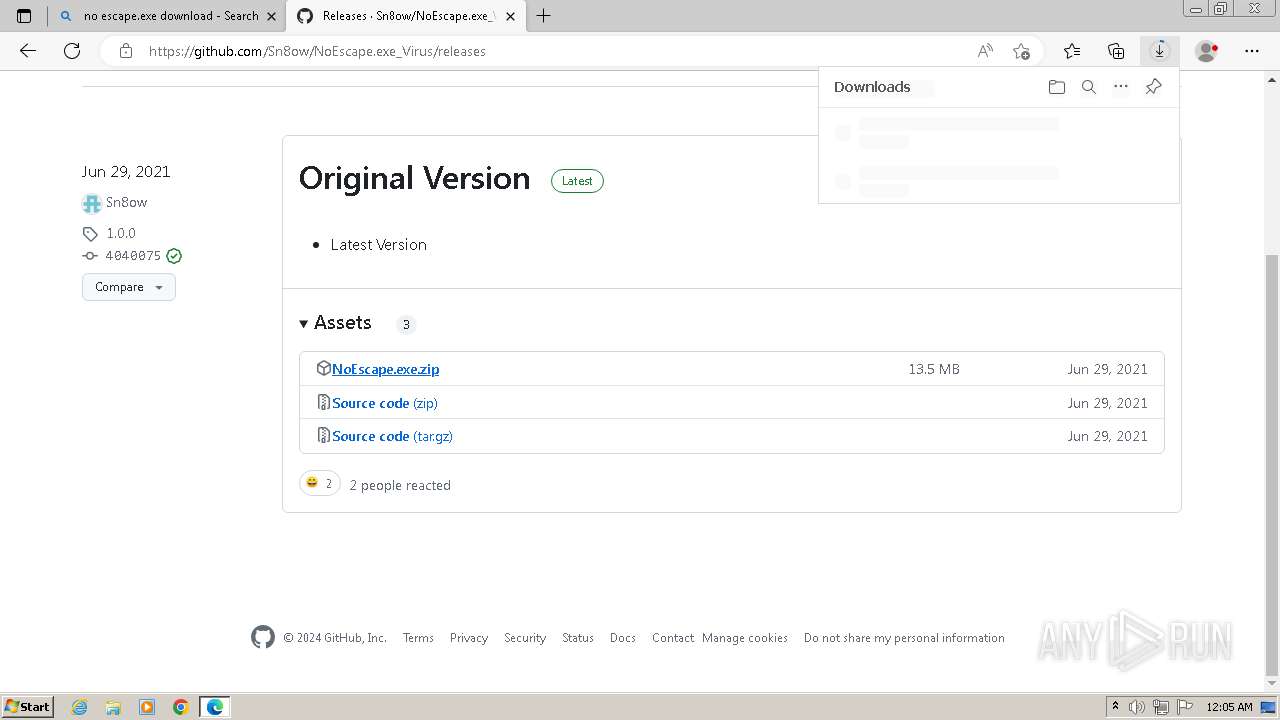The image size is (1280, 720).
Task: Download Source code (zip)
Action: click(x=385, y=403)
